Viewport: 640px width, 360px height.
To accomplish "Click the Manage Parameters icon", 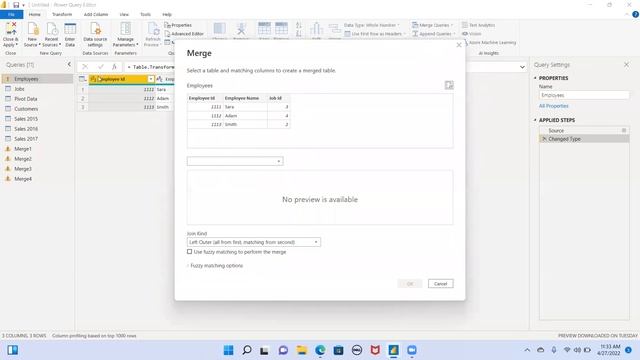I will point(126,29).
